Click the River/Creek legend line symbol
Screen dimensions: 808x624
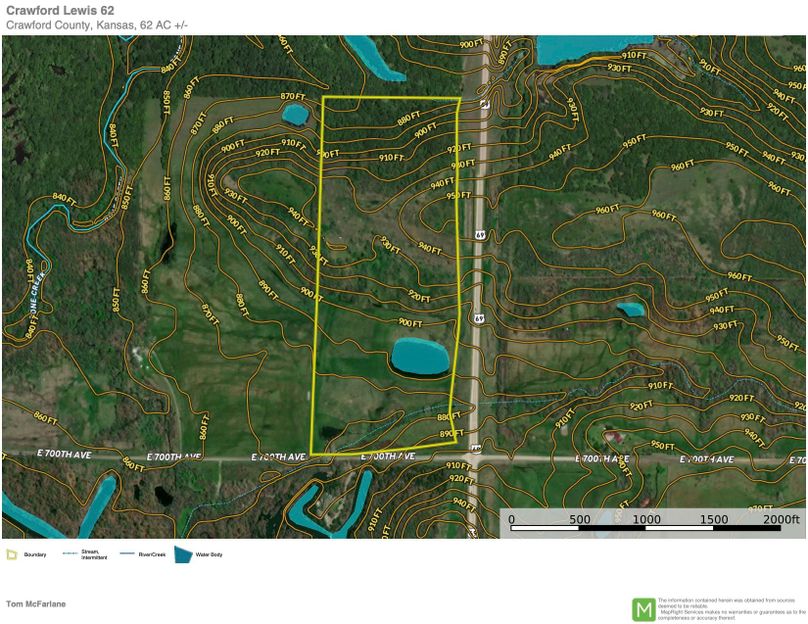125,553
